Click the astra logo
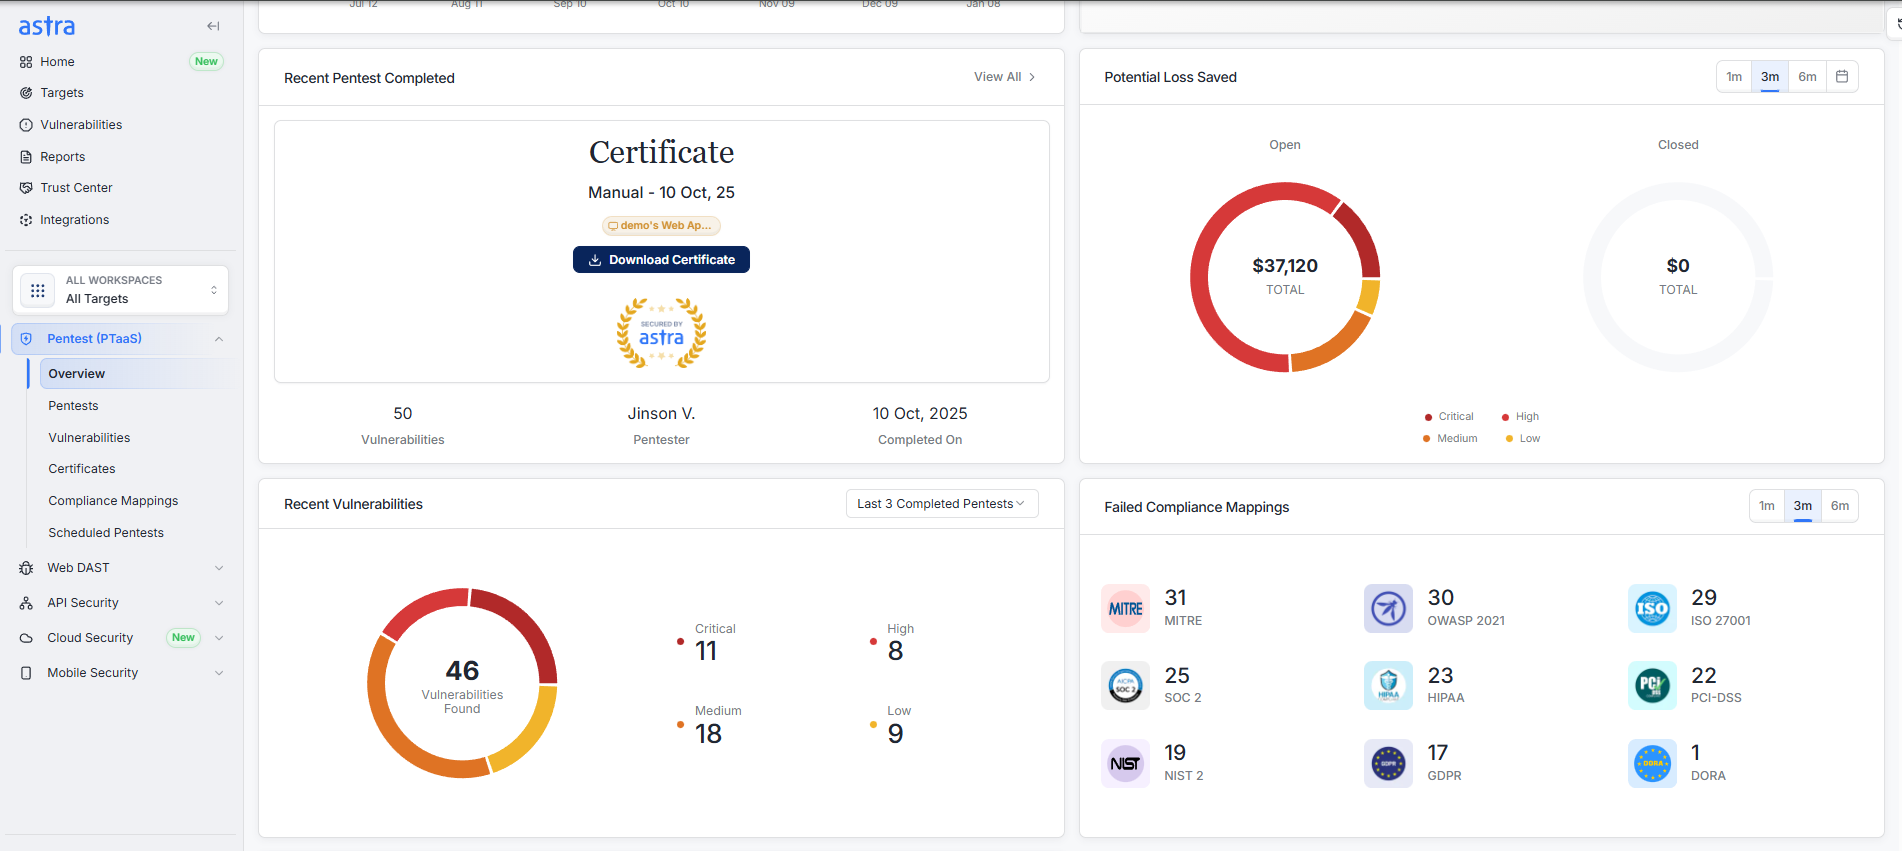This screenshot has width=1902, height=851. (47, 26)
